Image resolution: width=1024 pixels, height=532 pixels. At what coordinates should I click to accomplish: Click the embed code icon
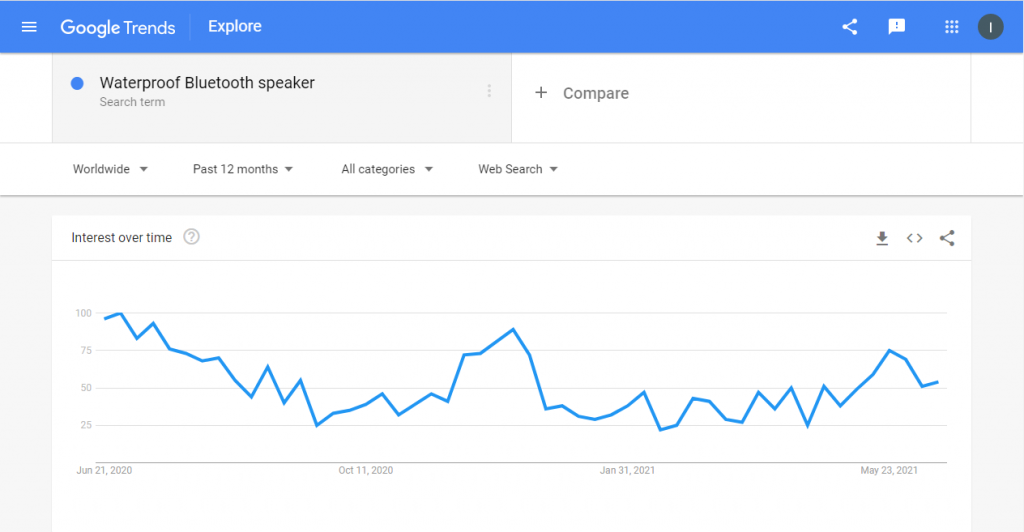coord(914,238)
